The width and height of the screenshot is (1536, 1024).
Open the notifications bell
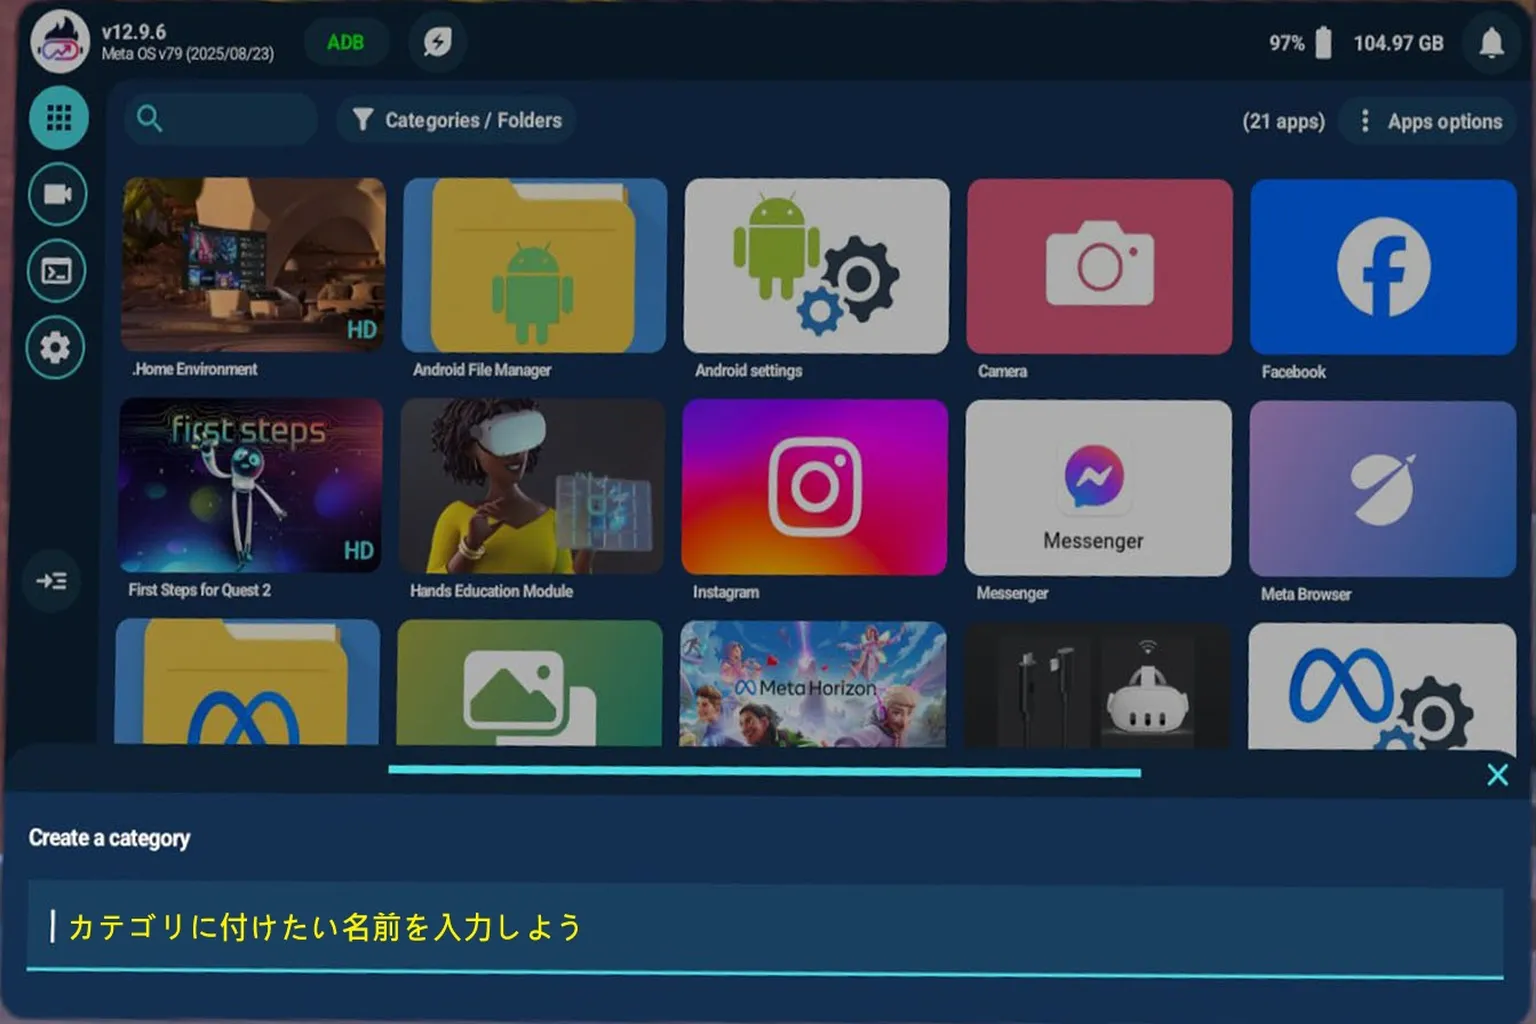point(1491,43)
